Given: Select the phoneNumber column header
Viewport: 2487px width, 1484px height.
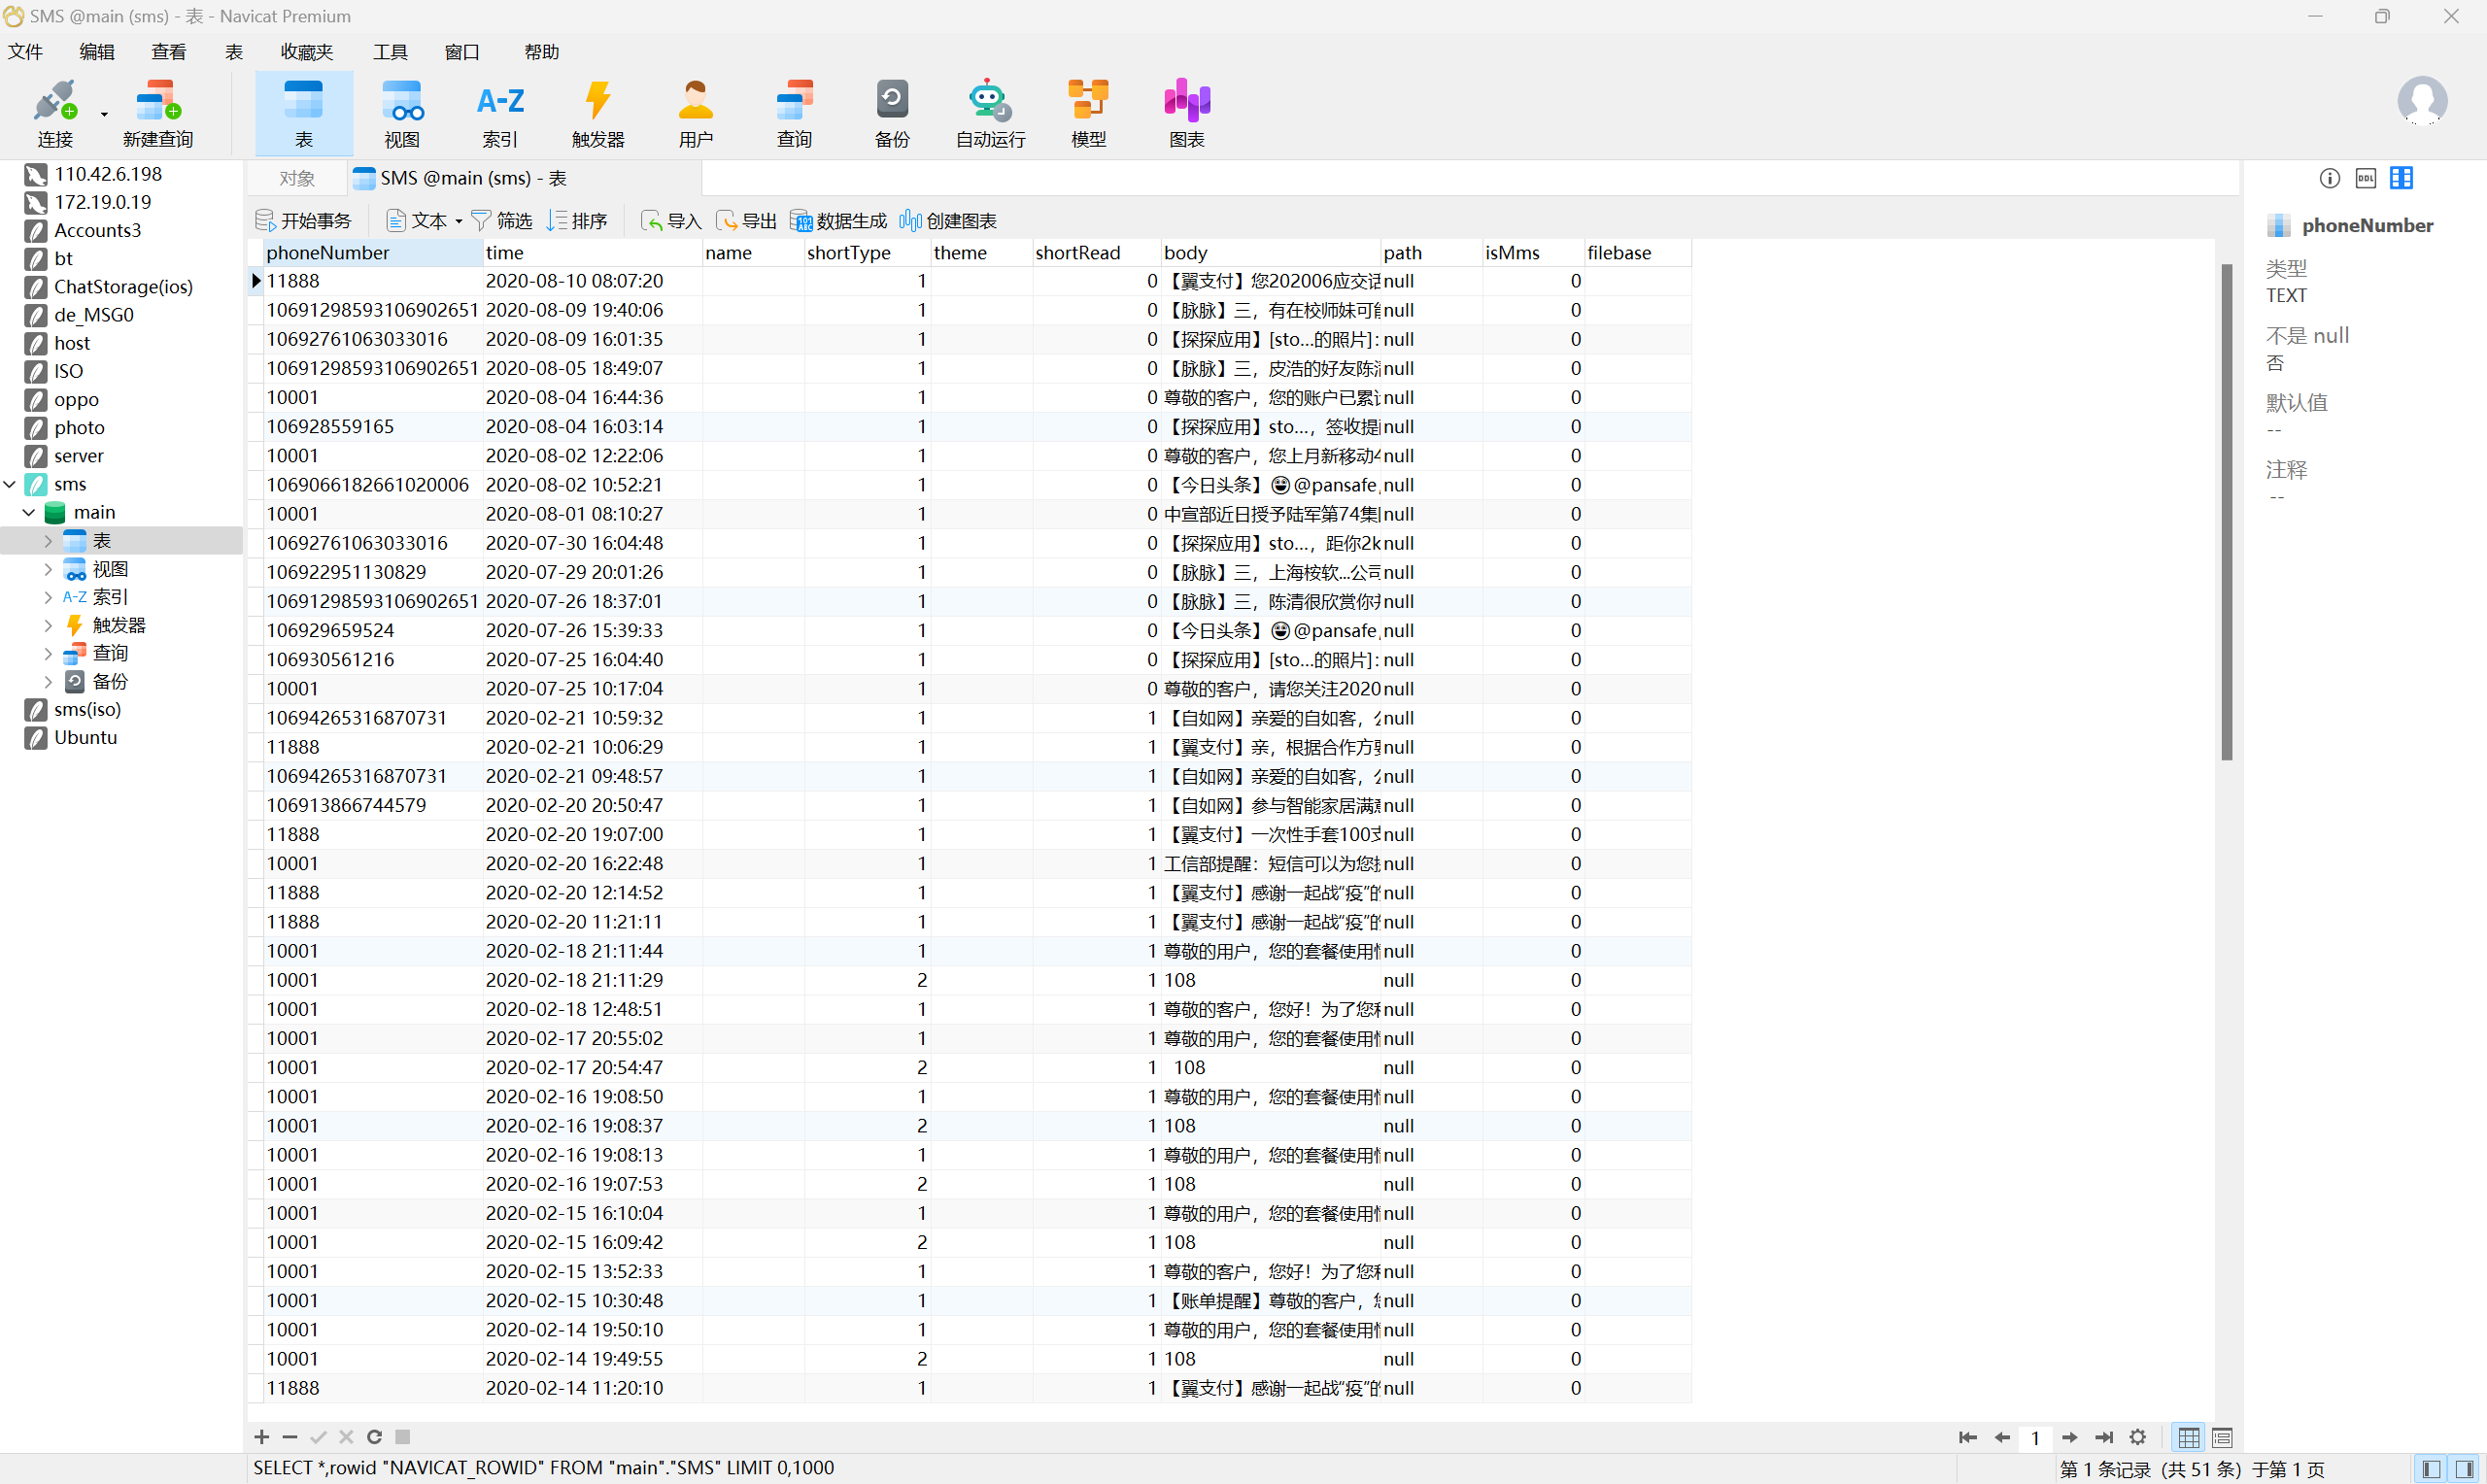Looking at the screenshot, I should click(x=373, y=253).
